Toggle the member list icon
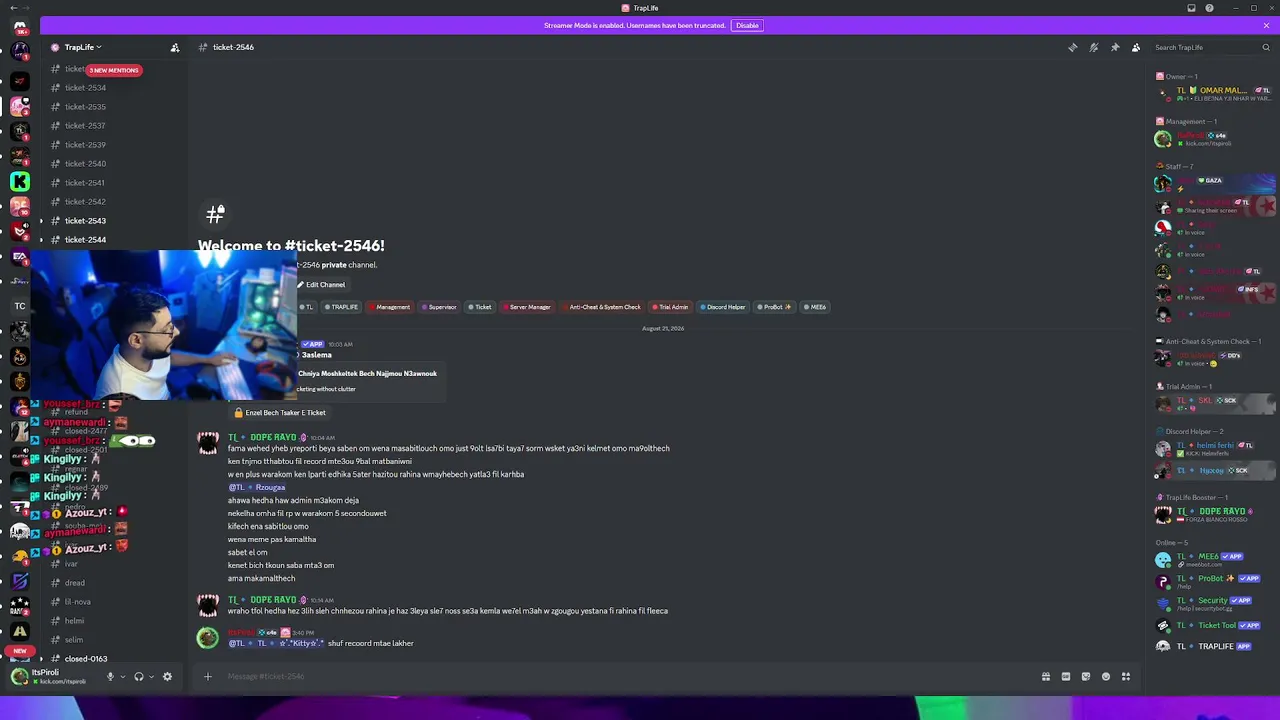Viewport: 1280px width, 720px height. coord(1136,47)
